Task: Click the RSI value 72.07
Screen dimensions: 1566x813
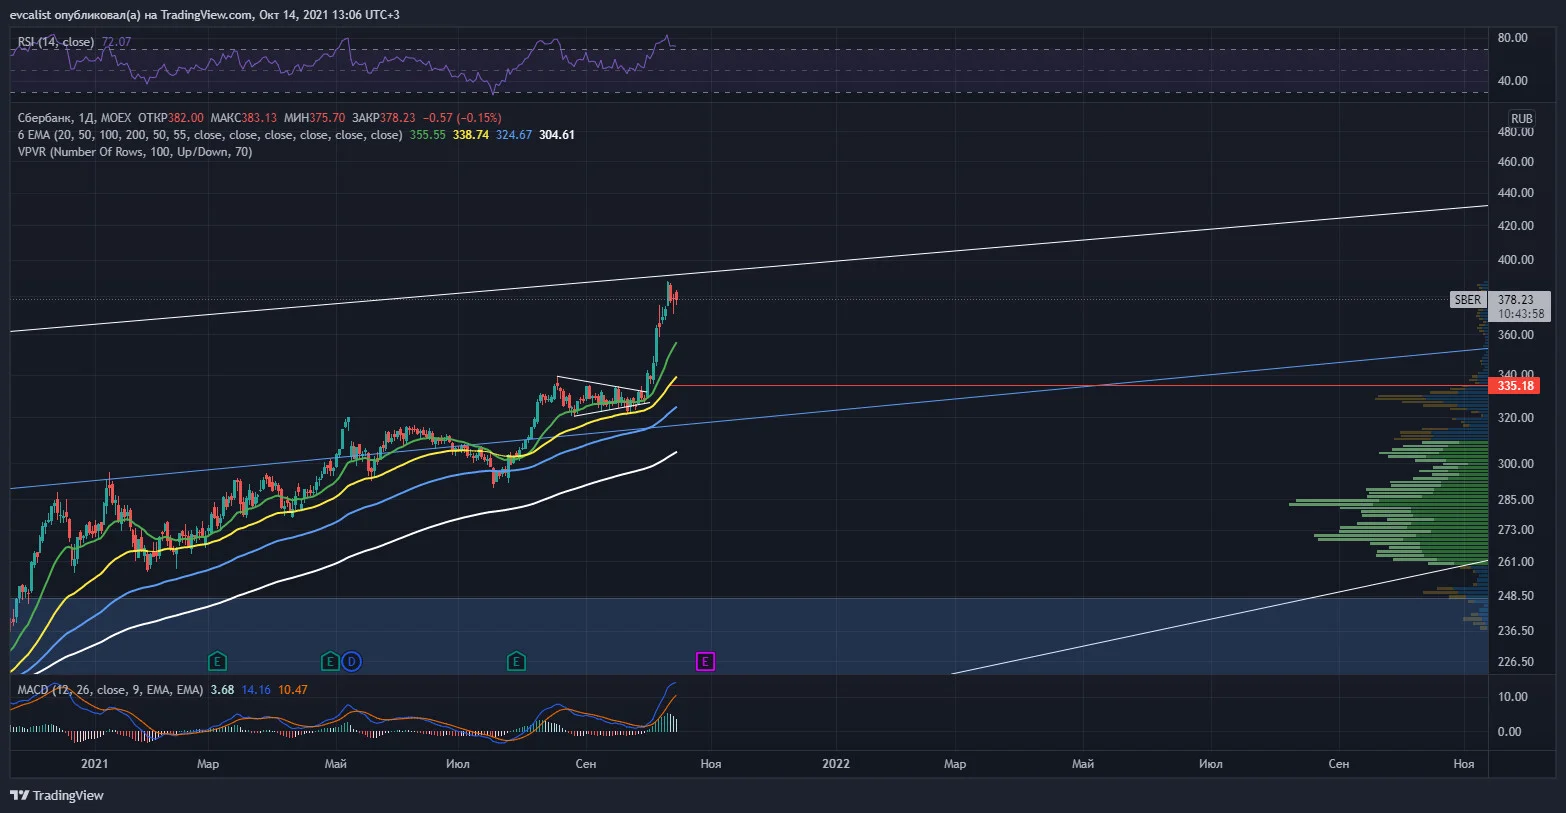Action: coord(116,42)
